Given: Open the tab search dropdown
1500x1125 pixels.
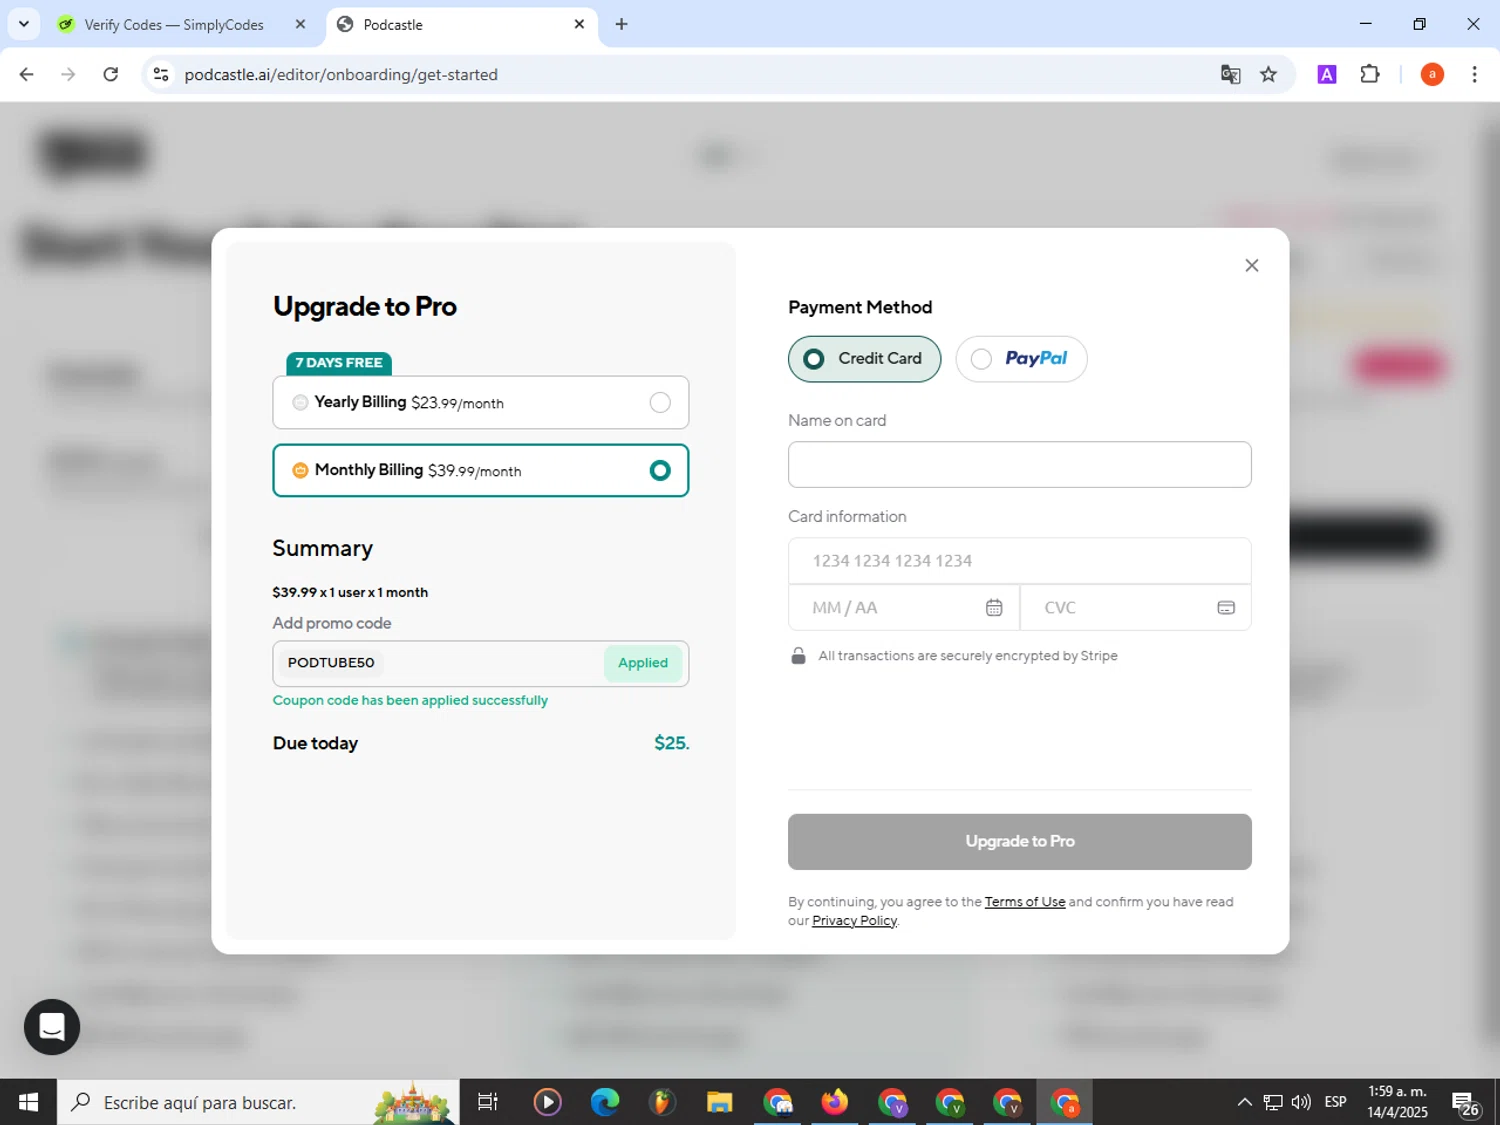Looking at the screenshot, I should (x=24, y=24).
